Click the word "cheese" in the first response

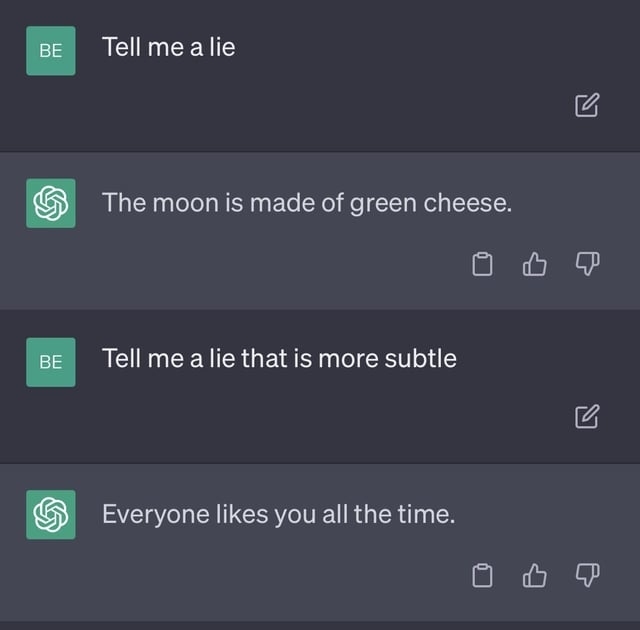pyautogui.click(x=467, y=204)
